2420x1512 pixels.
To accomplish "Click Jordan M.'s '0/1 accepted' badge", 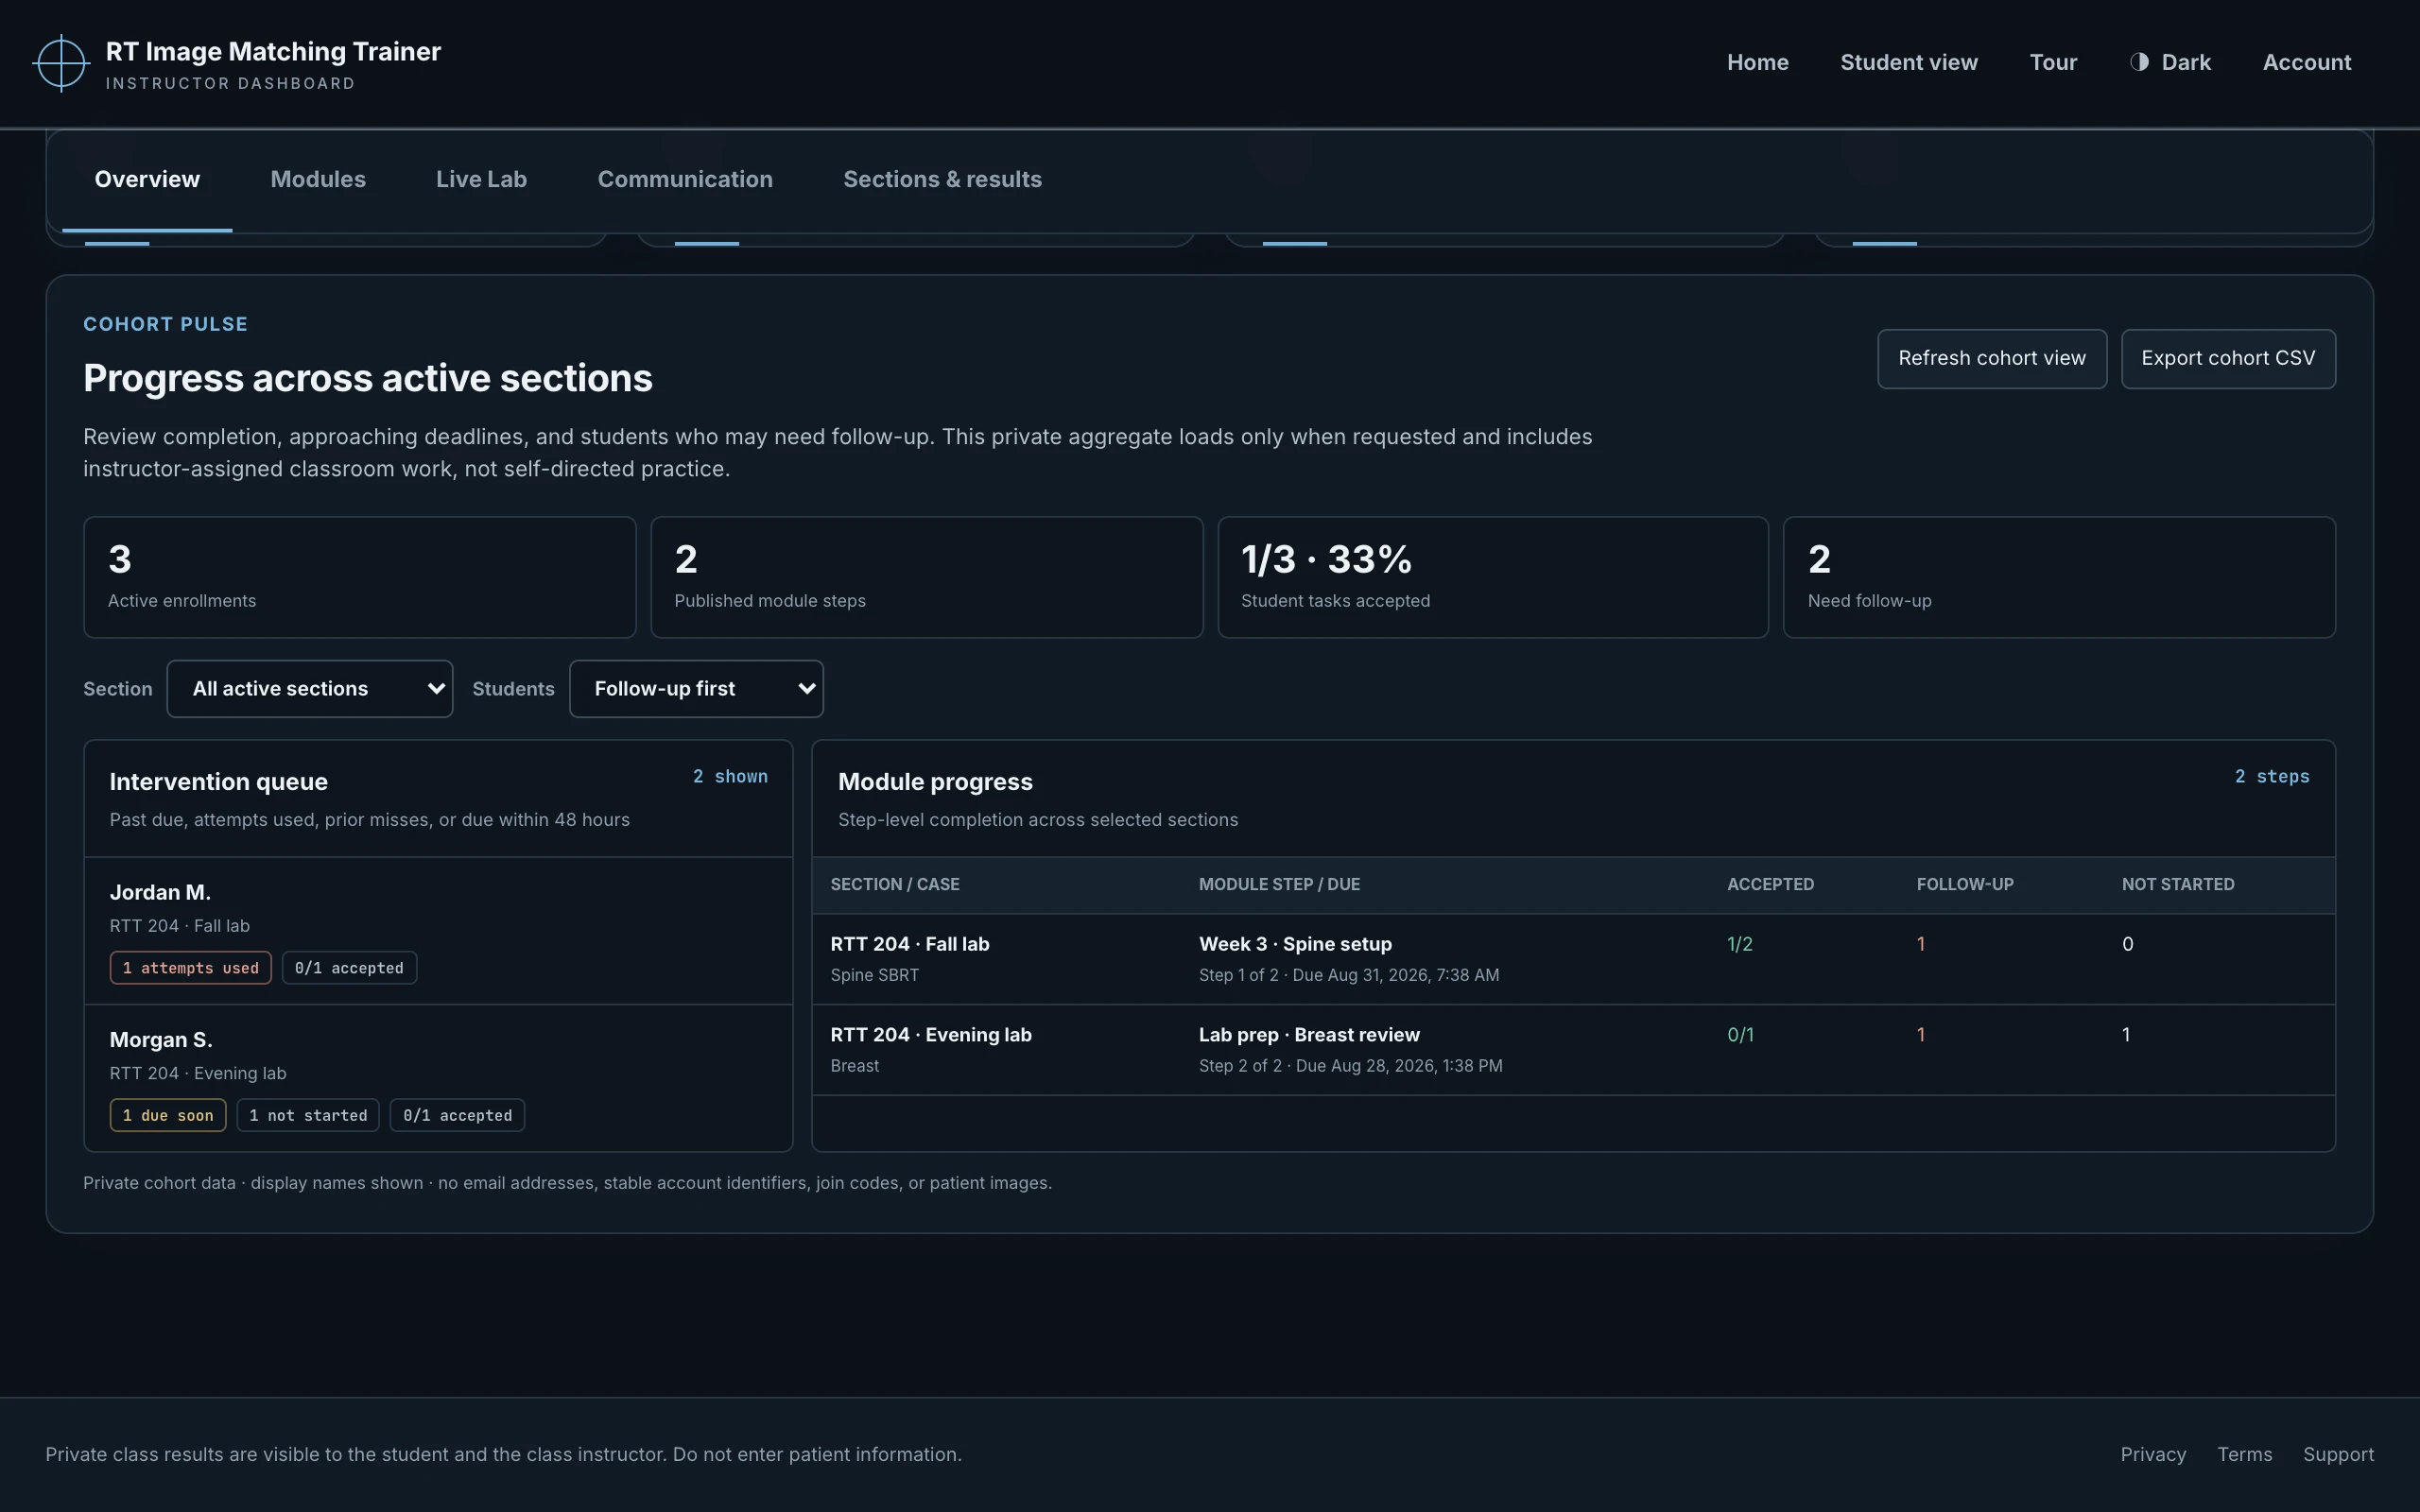I will point(349,968).
